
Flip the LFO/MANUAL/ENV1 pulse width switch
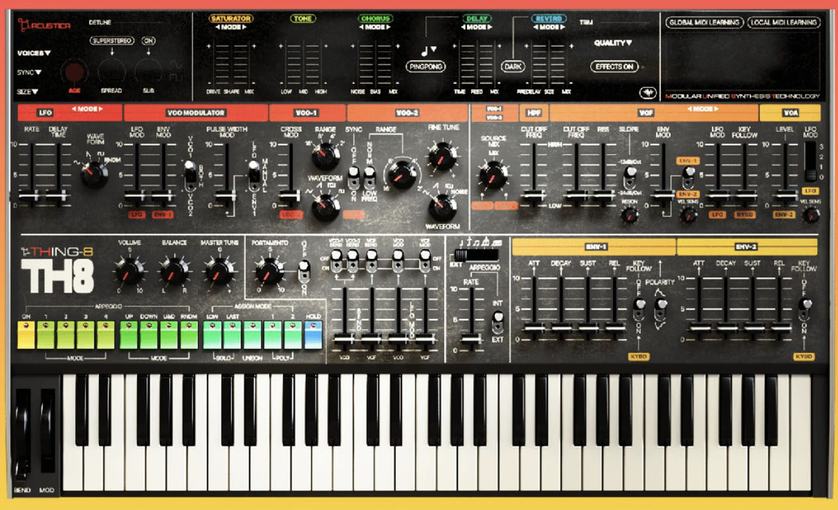pos(254,175)
